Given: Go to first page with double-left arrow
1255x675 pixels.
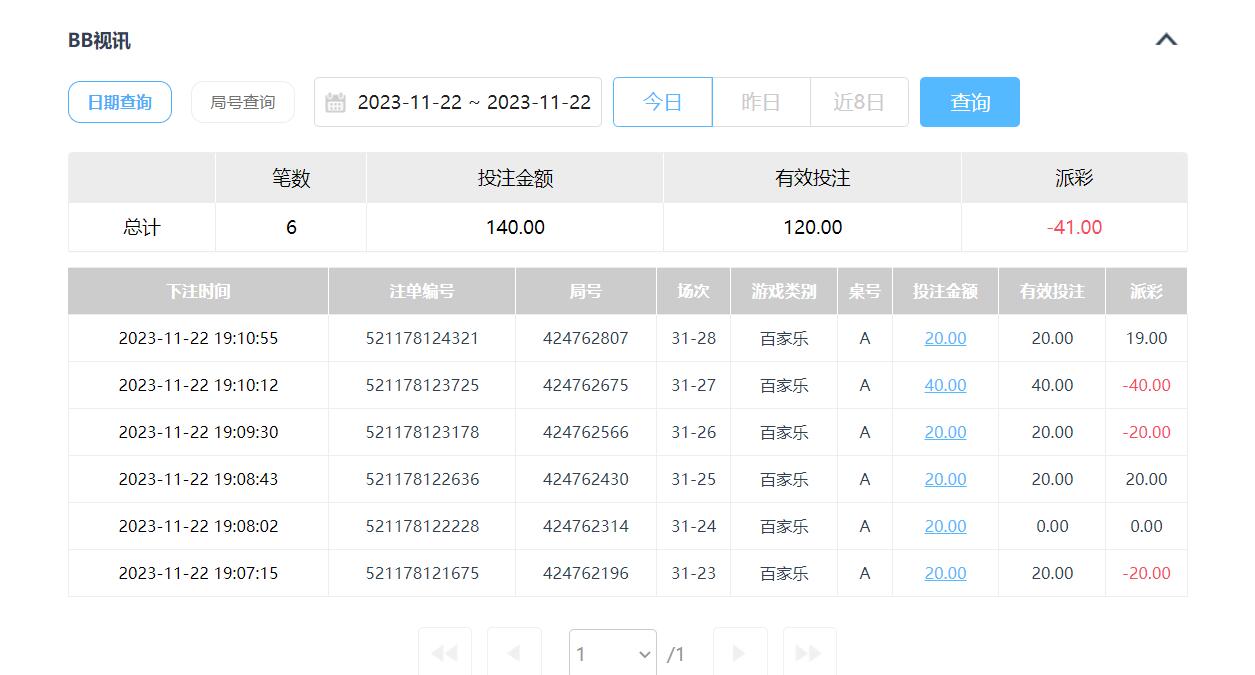Looking at the screenshot, I should 444,653.
